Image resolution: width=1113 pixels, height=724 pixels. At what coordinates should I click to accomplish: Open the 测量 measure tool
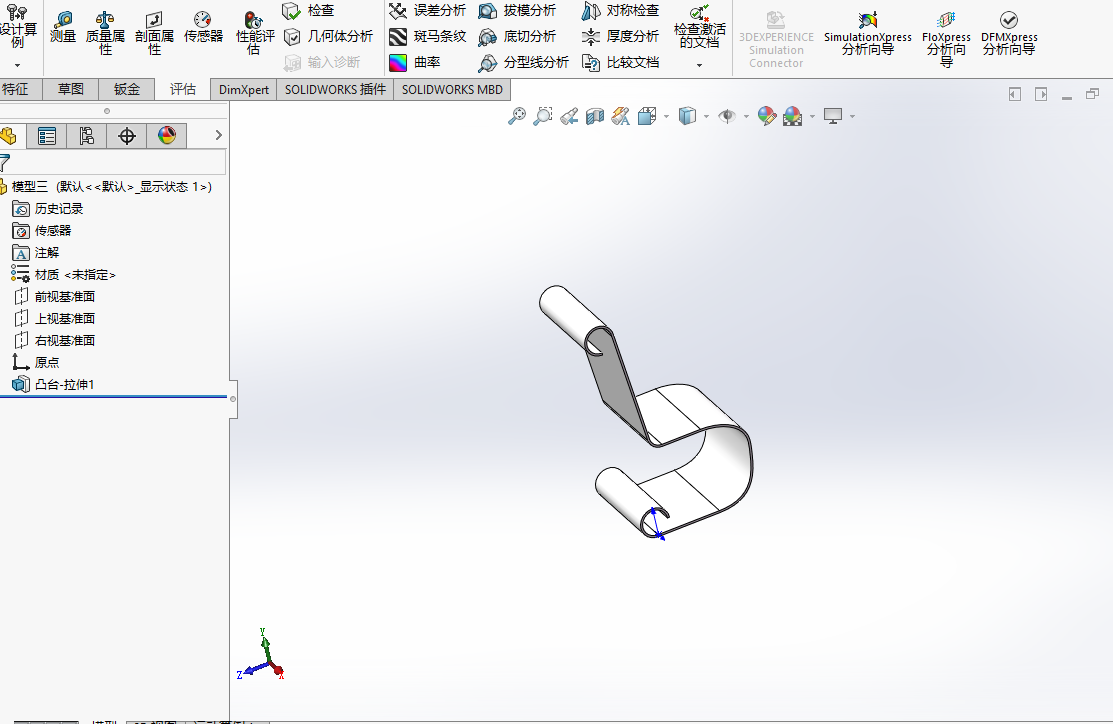coord(62,28)
